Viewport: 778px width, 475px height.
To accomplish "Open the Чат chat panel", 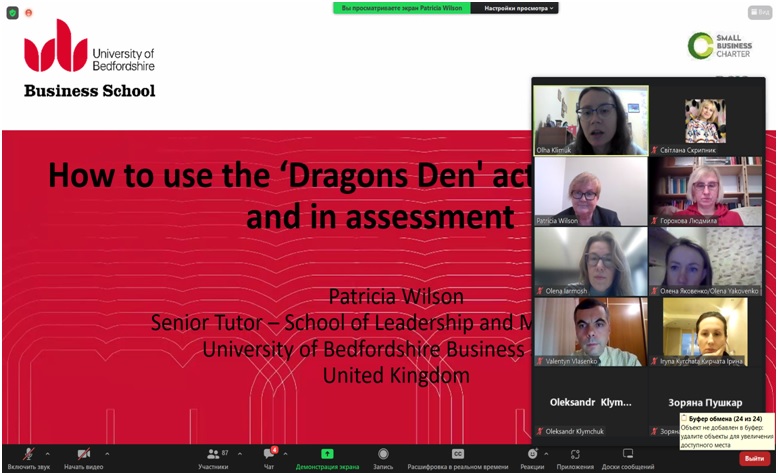I will click(x=269, y=458).
